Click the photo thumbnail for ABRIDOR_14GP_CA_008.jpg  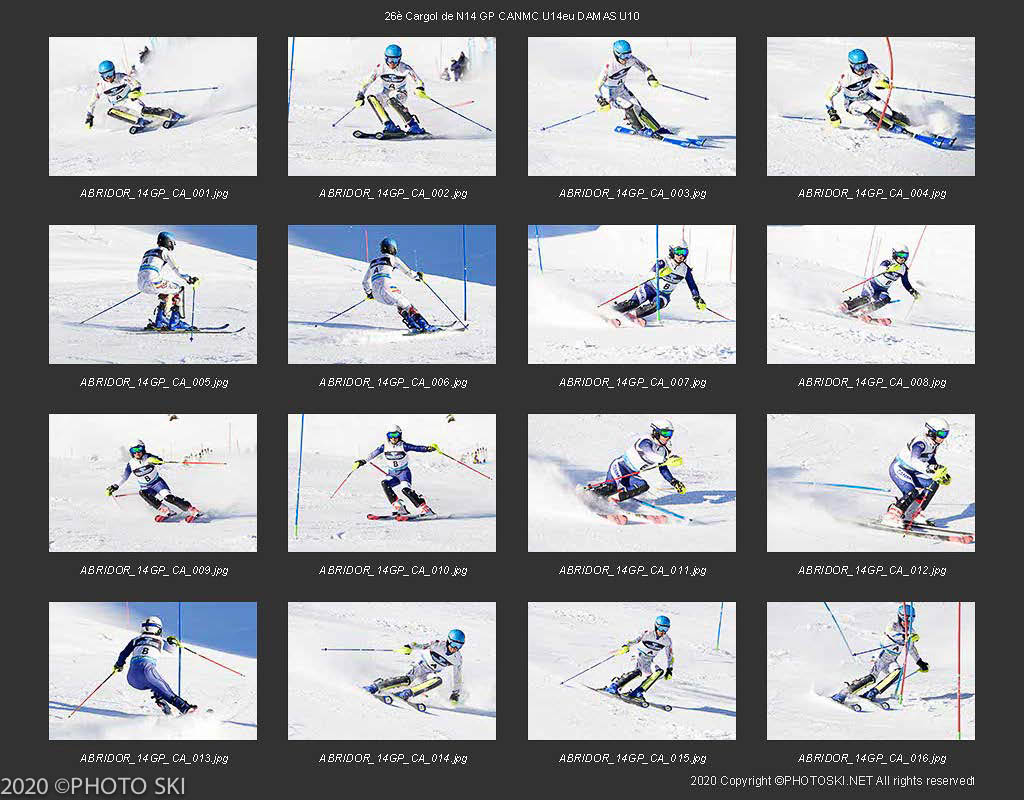pyautogui.click(x=871, y=294)
